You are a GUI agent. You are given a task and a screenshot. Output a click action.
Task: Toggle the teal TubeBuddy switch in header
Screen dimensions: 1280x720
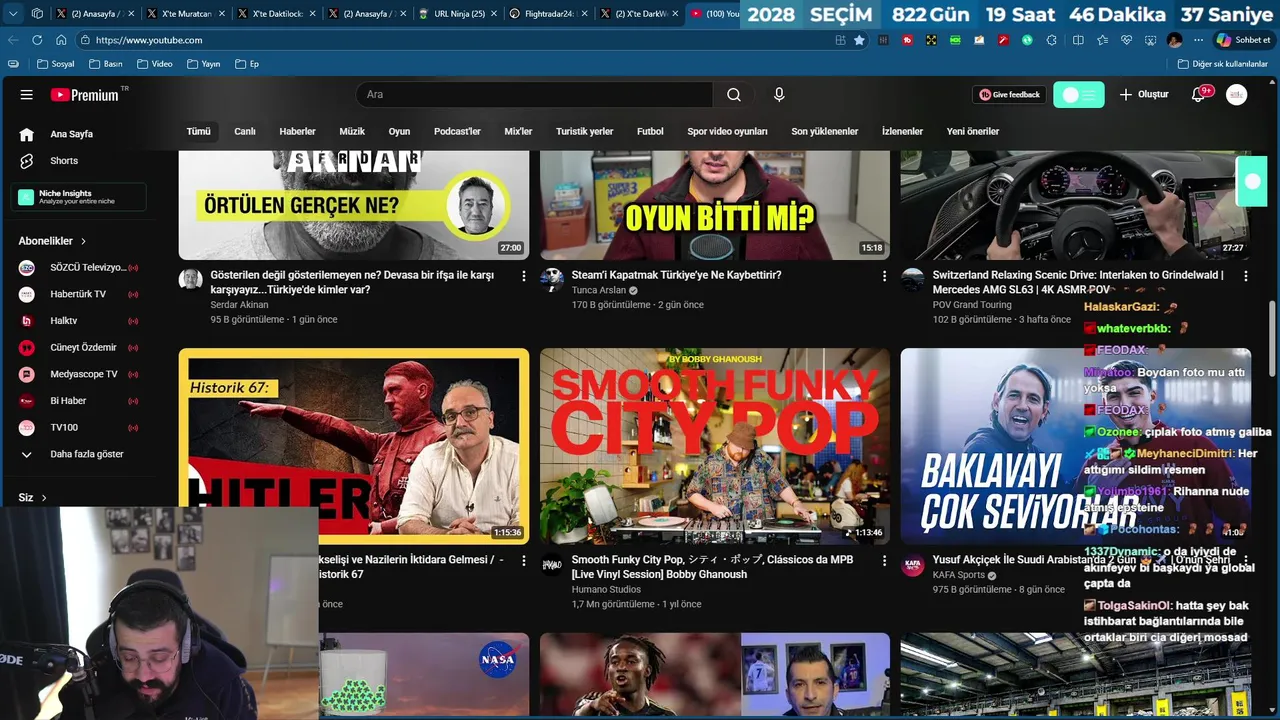1079,94
